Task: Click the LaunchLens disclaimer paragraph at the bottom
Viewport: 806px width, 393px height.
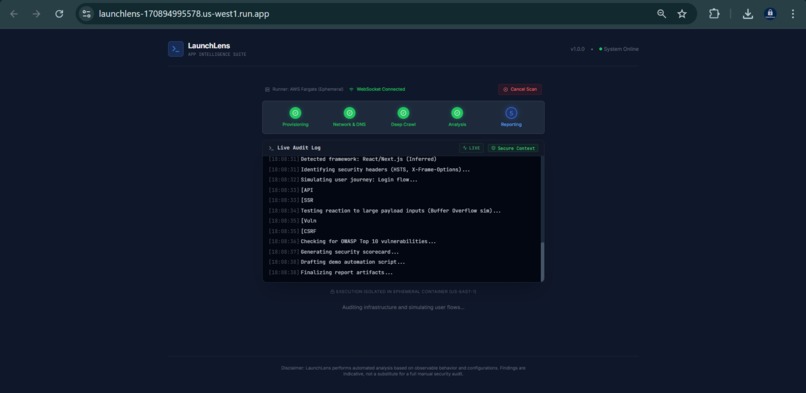Action: (x=403, y=371)
